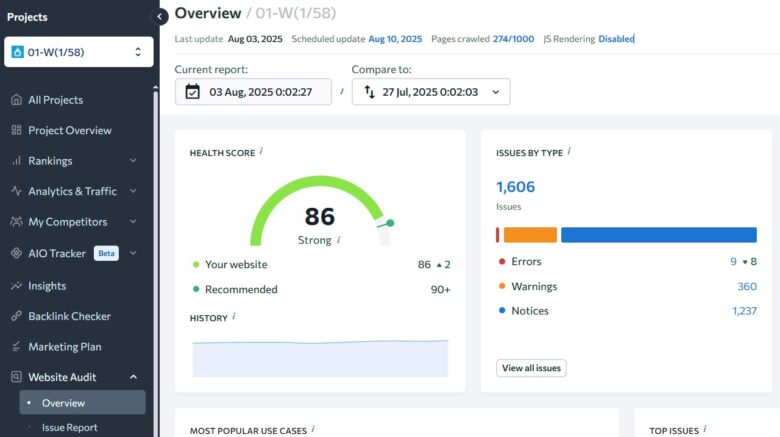Click the Project Overview grid icon

click(x=16, y=130)
